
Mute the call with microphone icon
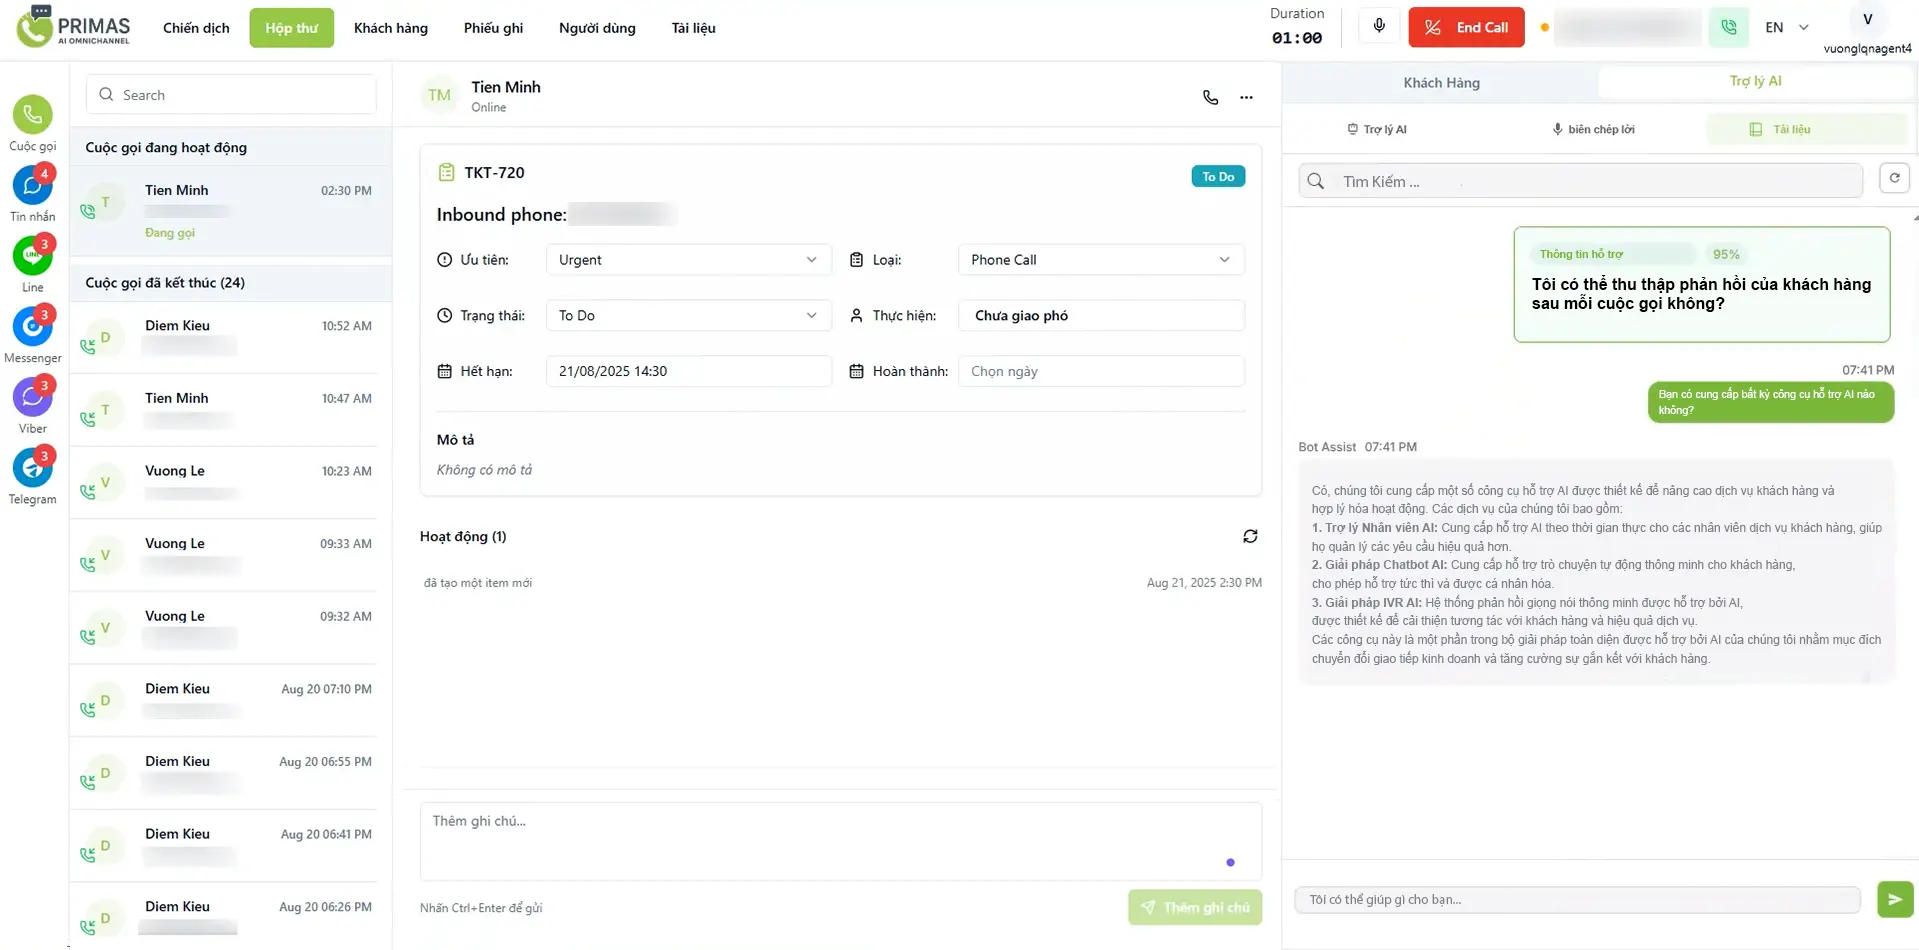point(1379,27)
